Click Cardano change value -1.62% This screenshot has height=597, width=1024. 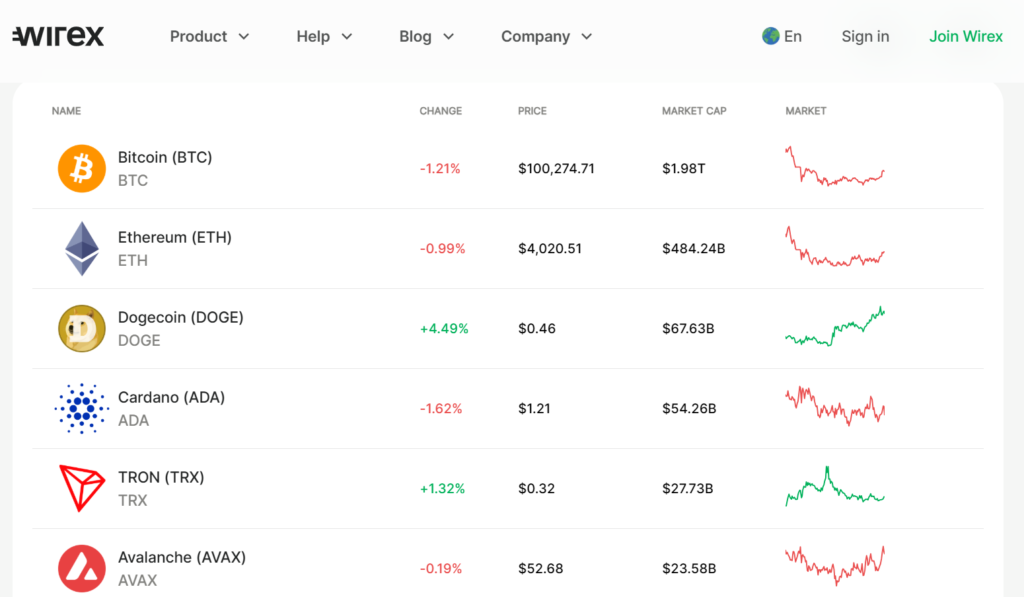441,408
